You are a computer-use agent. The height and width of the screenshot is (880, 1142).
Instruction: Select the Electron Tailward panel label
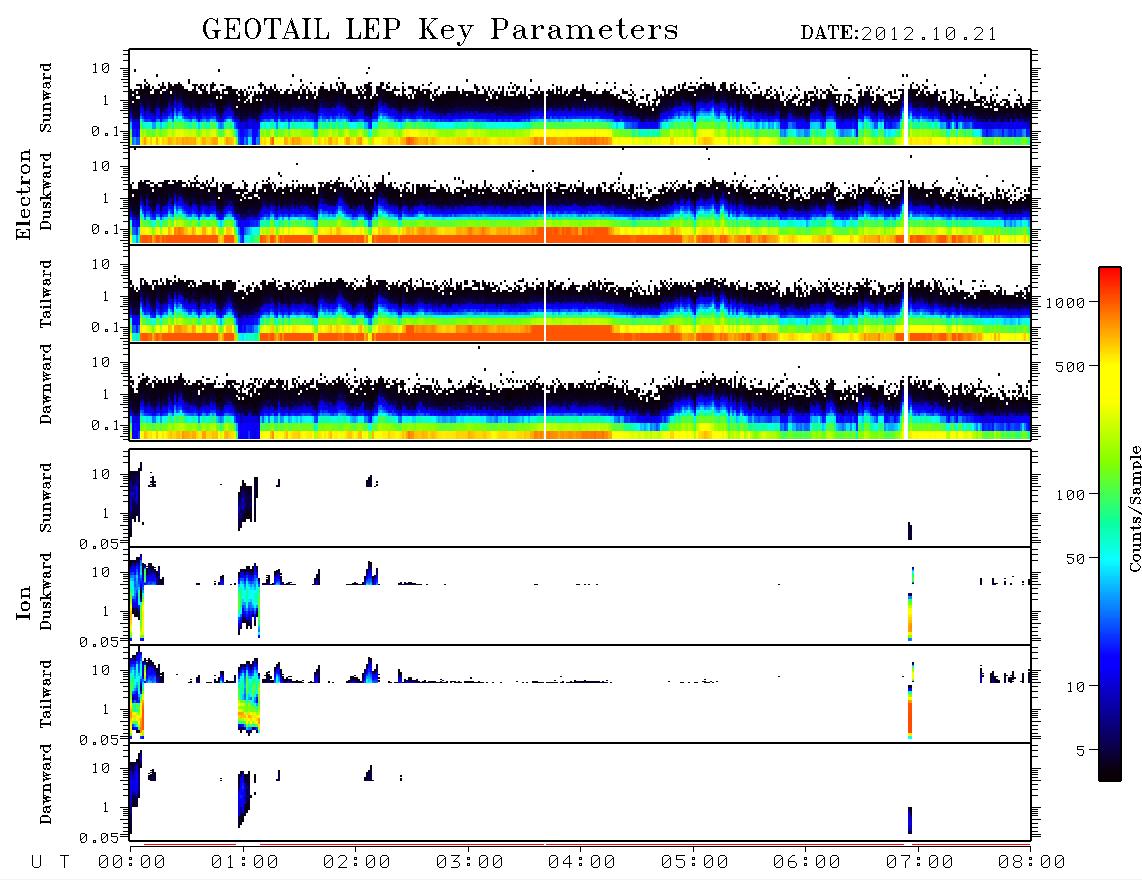click(46, 294)
